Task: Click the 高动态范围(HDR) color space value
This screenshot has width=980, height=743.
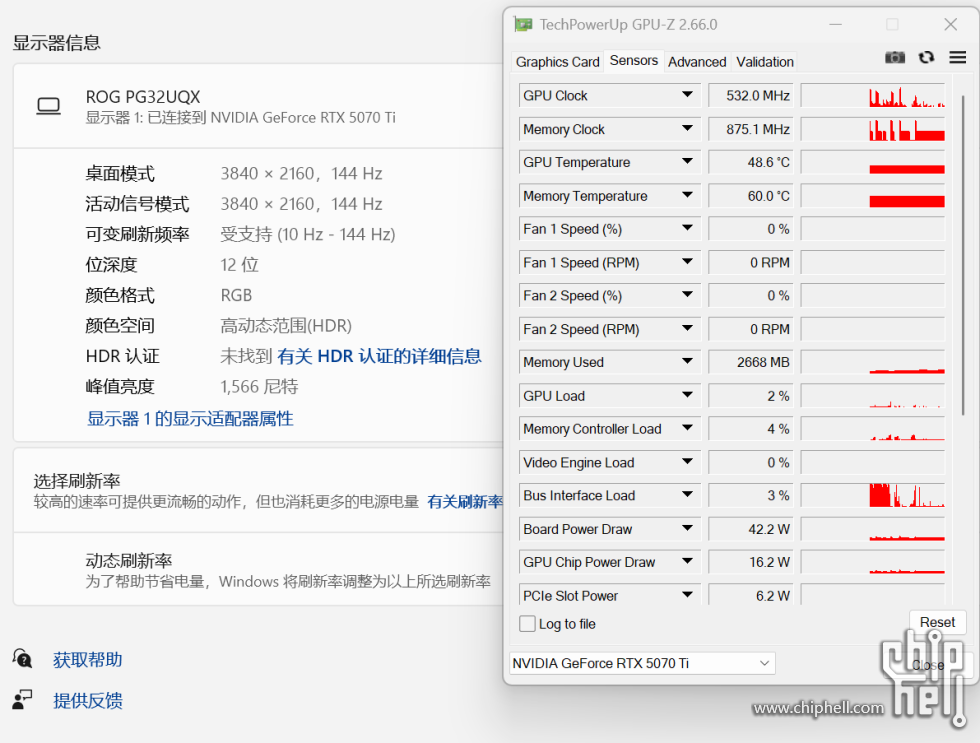Action: pos(286,326)
